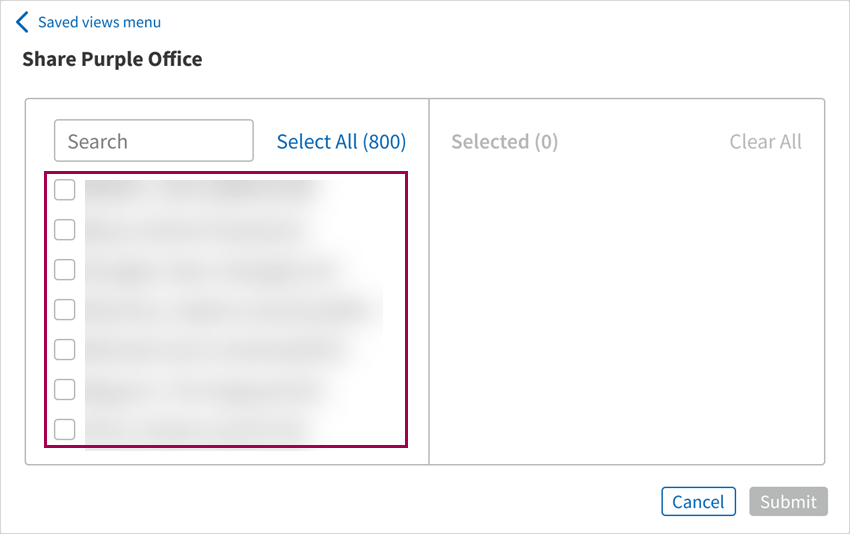Click the blurred name in the last row
Viewport: 850px width, 534px height.
tap(195, 430)
